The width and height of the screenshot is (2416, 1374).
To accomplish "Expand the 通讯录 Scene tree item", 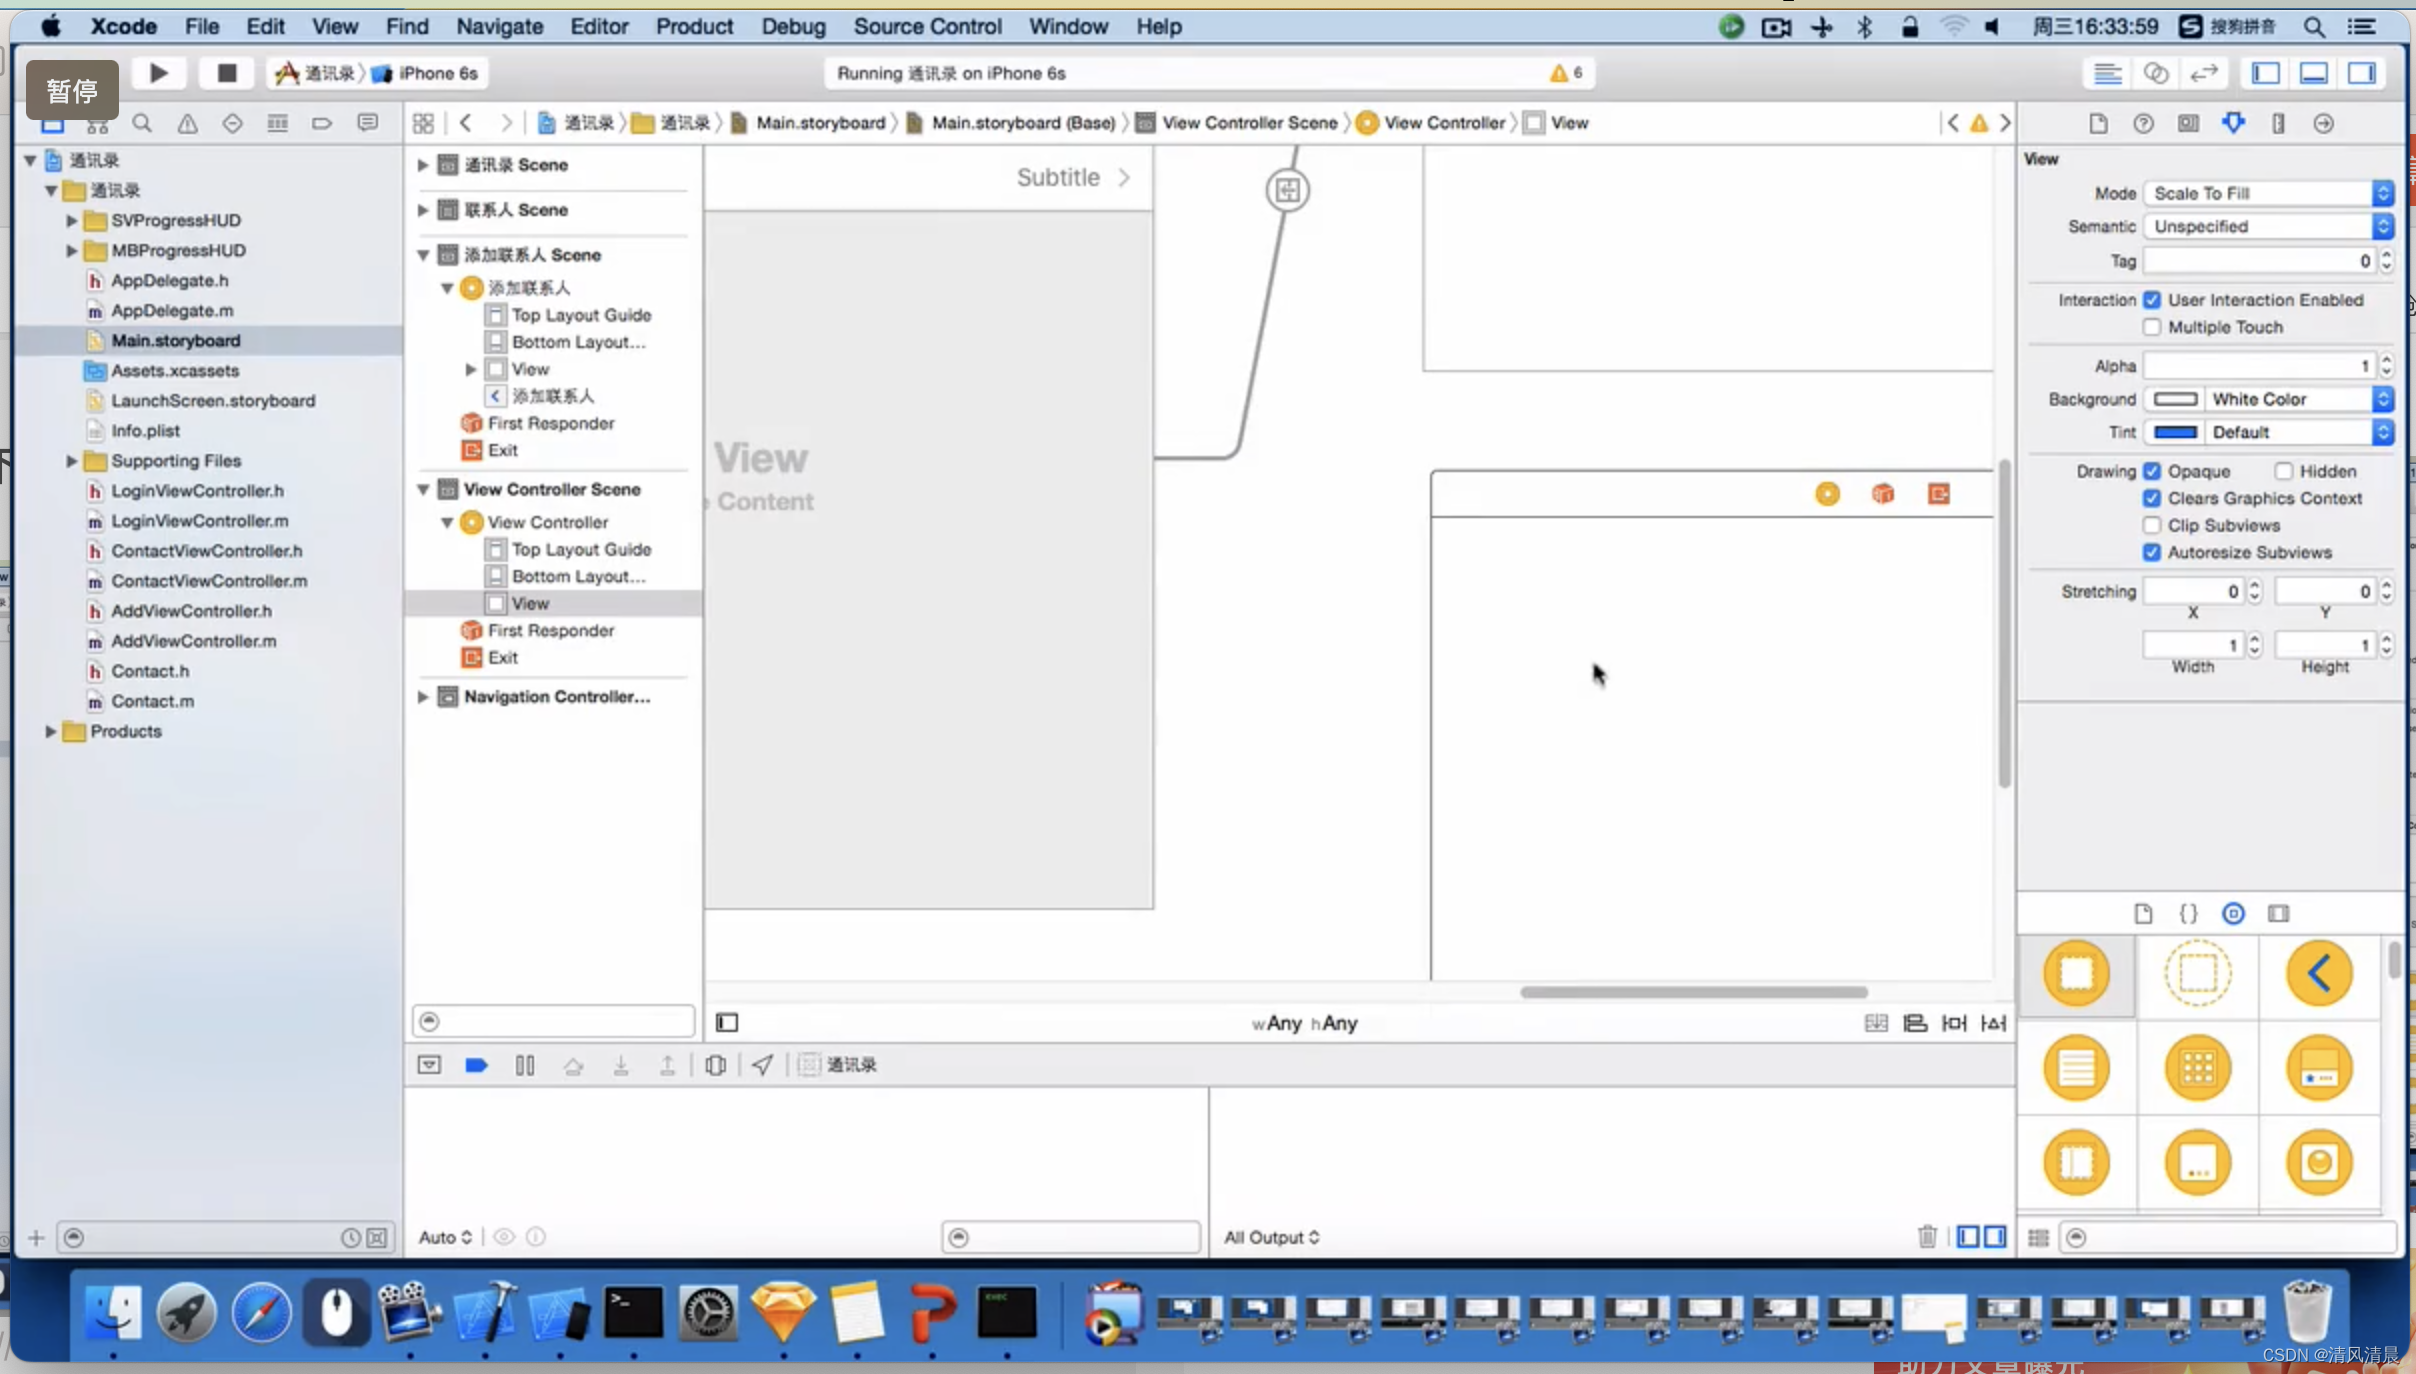I will [423, 164].
